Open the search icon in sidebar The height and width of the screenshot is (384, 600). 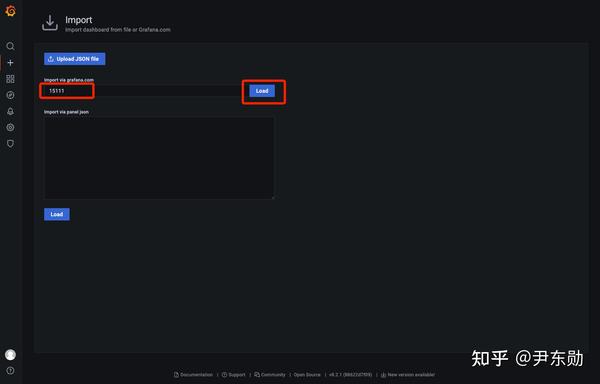click(10, 46)
